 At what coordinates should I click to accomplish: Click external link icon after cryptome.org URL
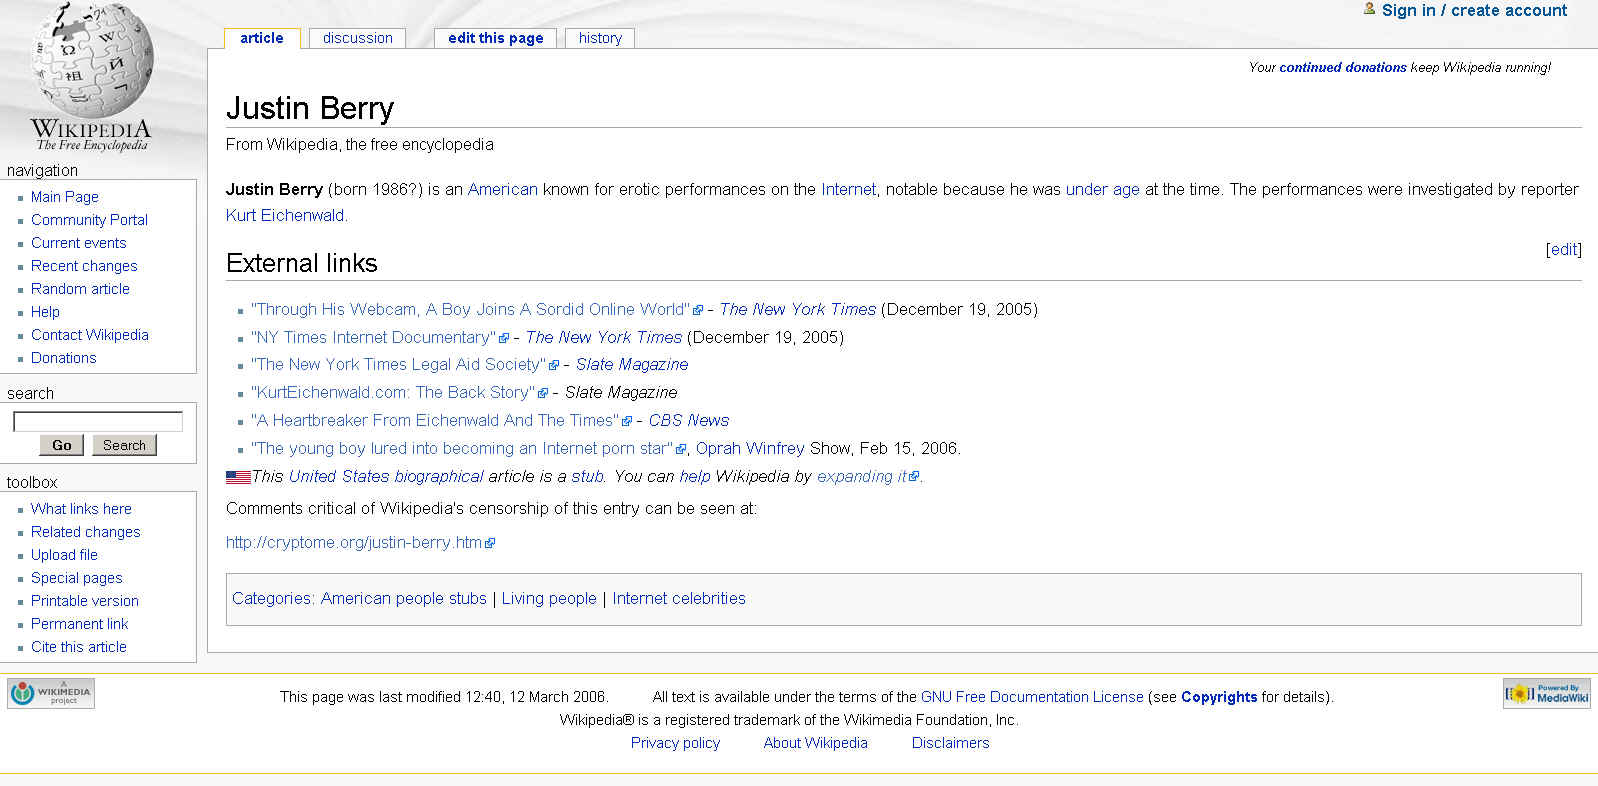(x=490, y=543)
